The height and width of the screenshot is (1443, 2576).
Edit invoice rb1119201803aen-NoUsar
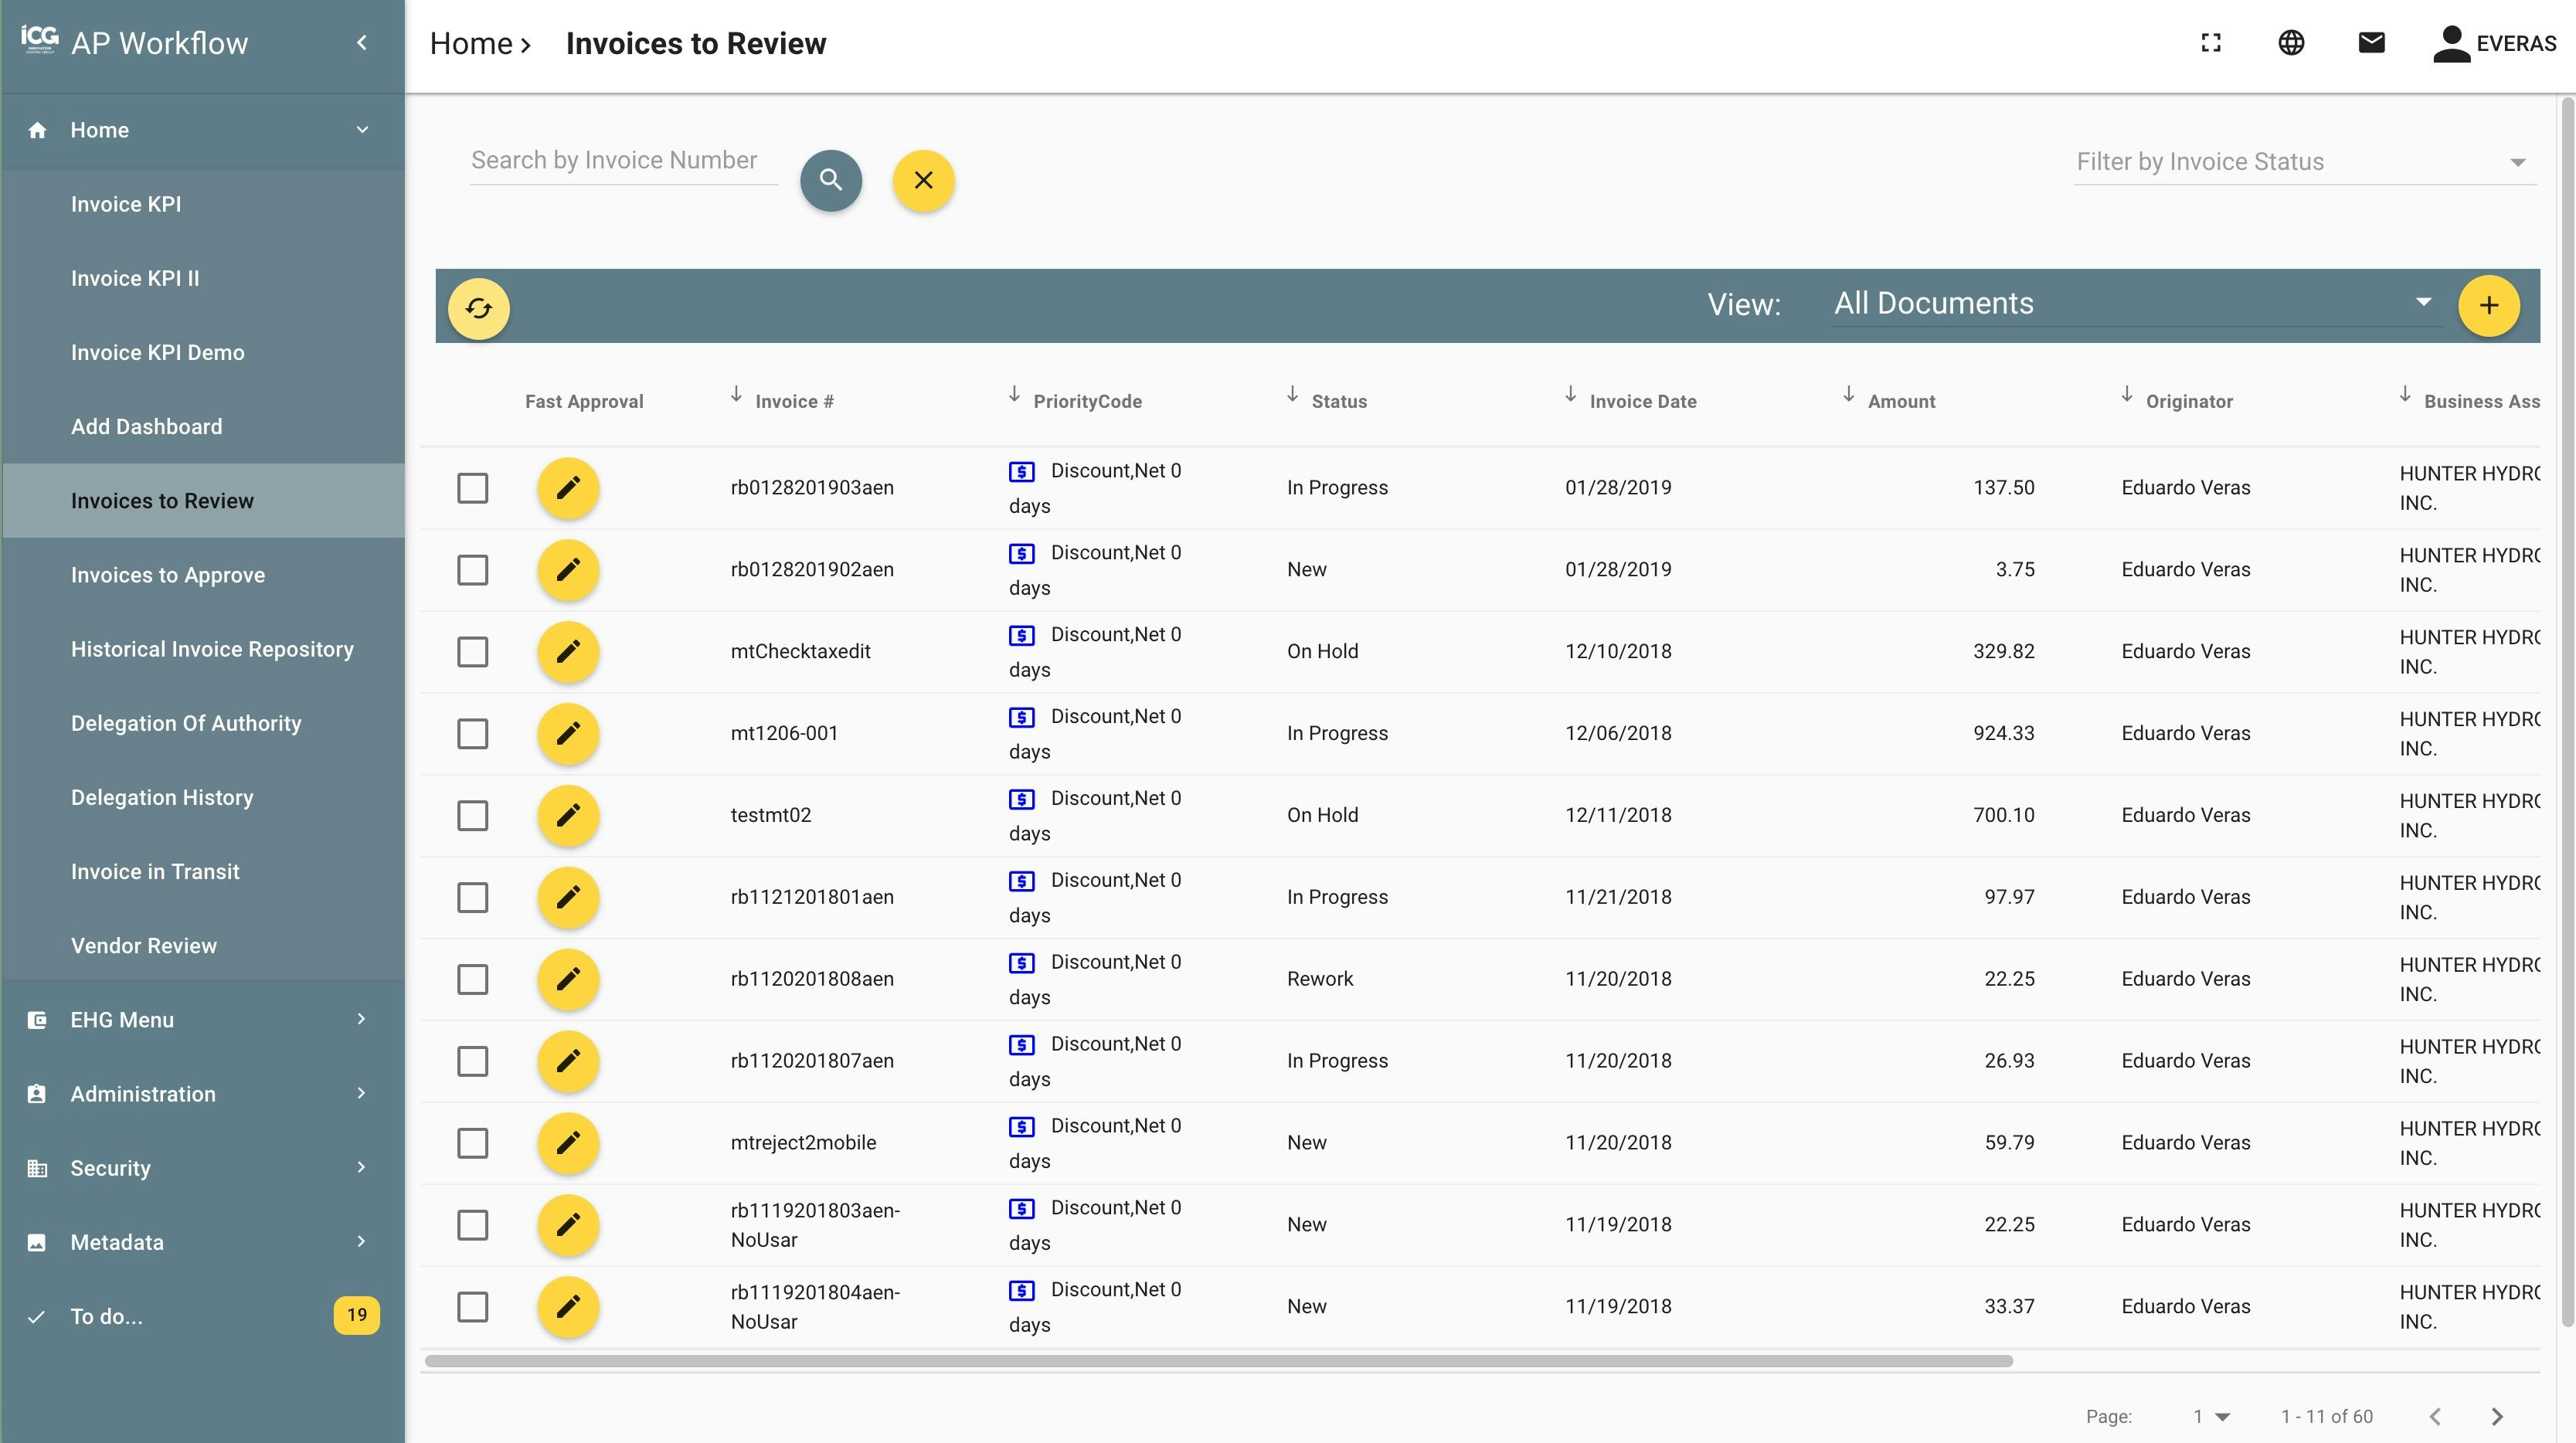[x=568, y=1225]
